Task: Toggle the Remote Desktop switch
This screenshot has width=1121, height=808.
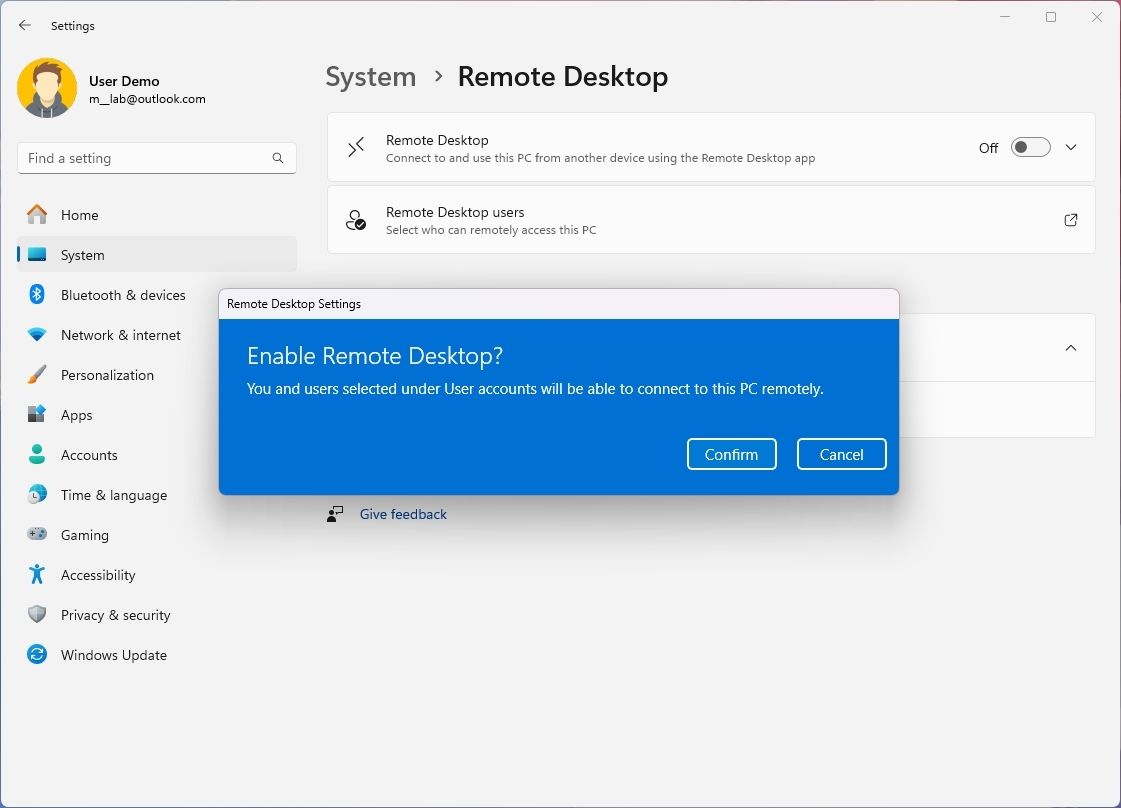Action: pyautogui.click(x=1030, y=147)
